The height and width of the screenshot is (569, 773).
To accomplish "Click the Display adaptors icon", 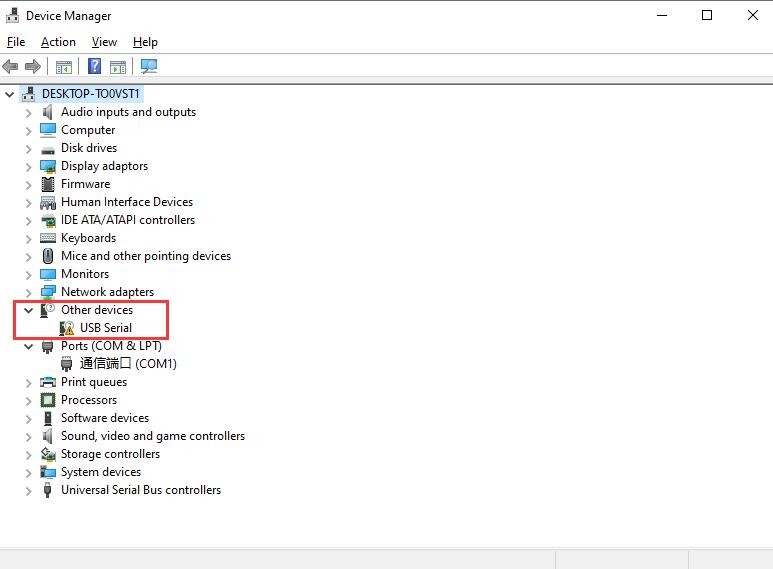I will coord(48,166).
